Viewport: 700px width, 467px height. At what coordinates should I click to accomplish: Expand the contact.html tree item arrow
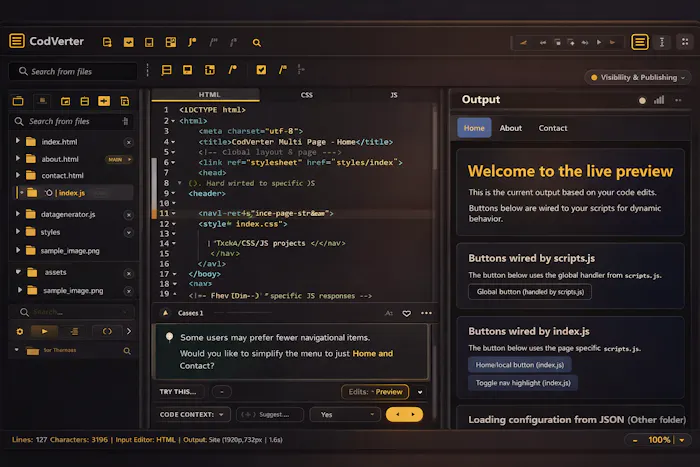pos(17,175)
